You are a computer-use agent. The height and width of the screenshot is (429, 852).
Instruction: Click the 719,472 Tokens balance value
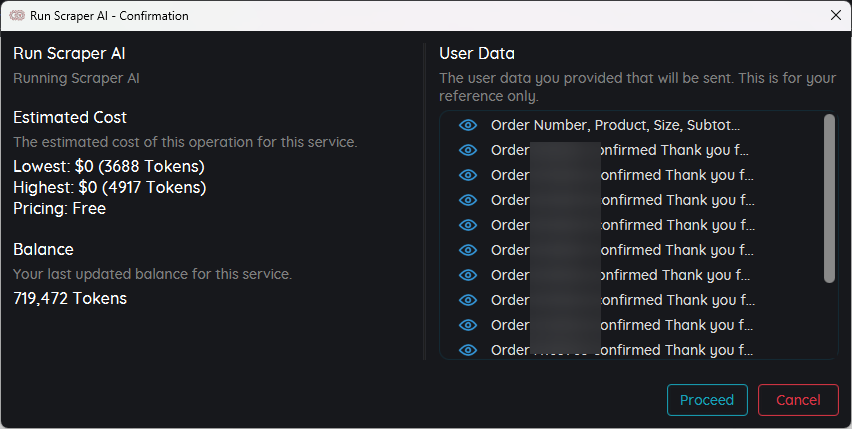(70, 298)
